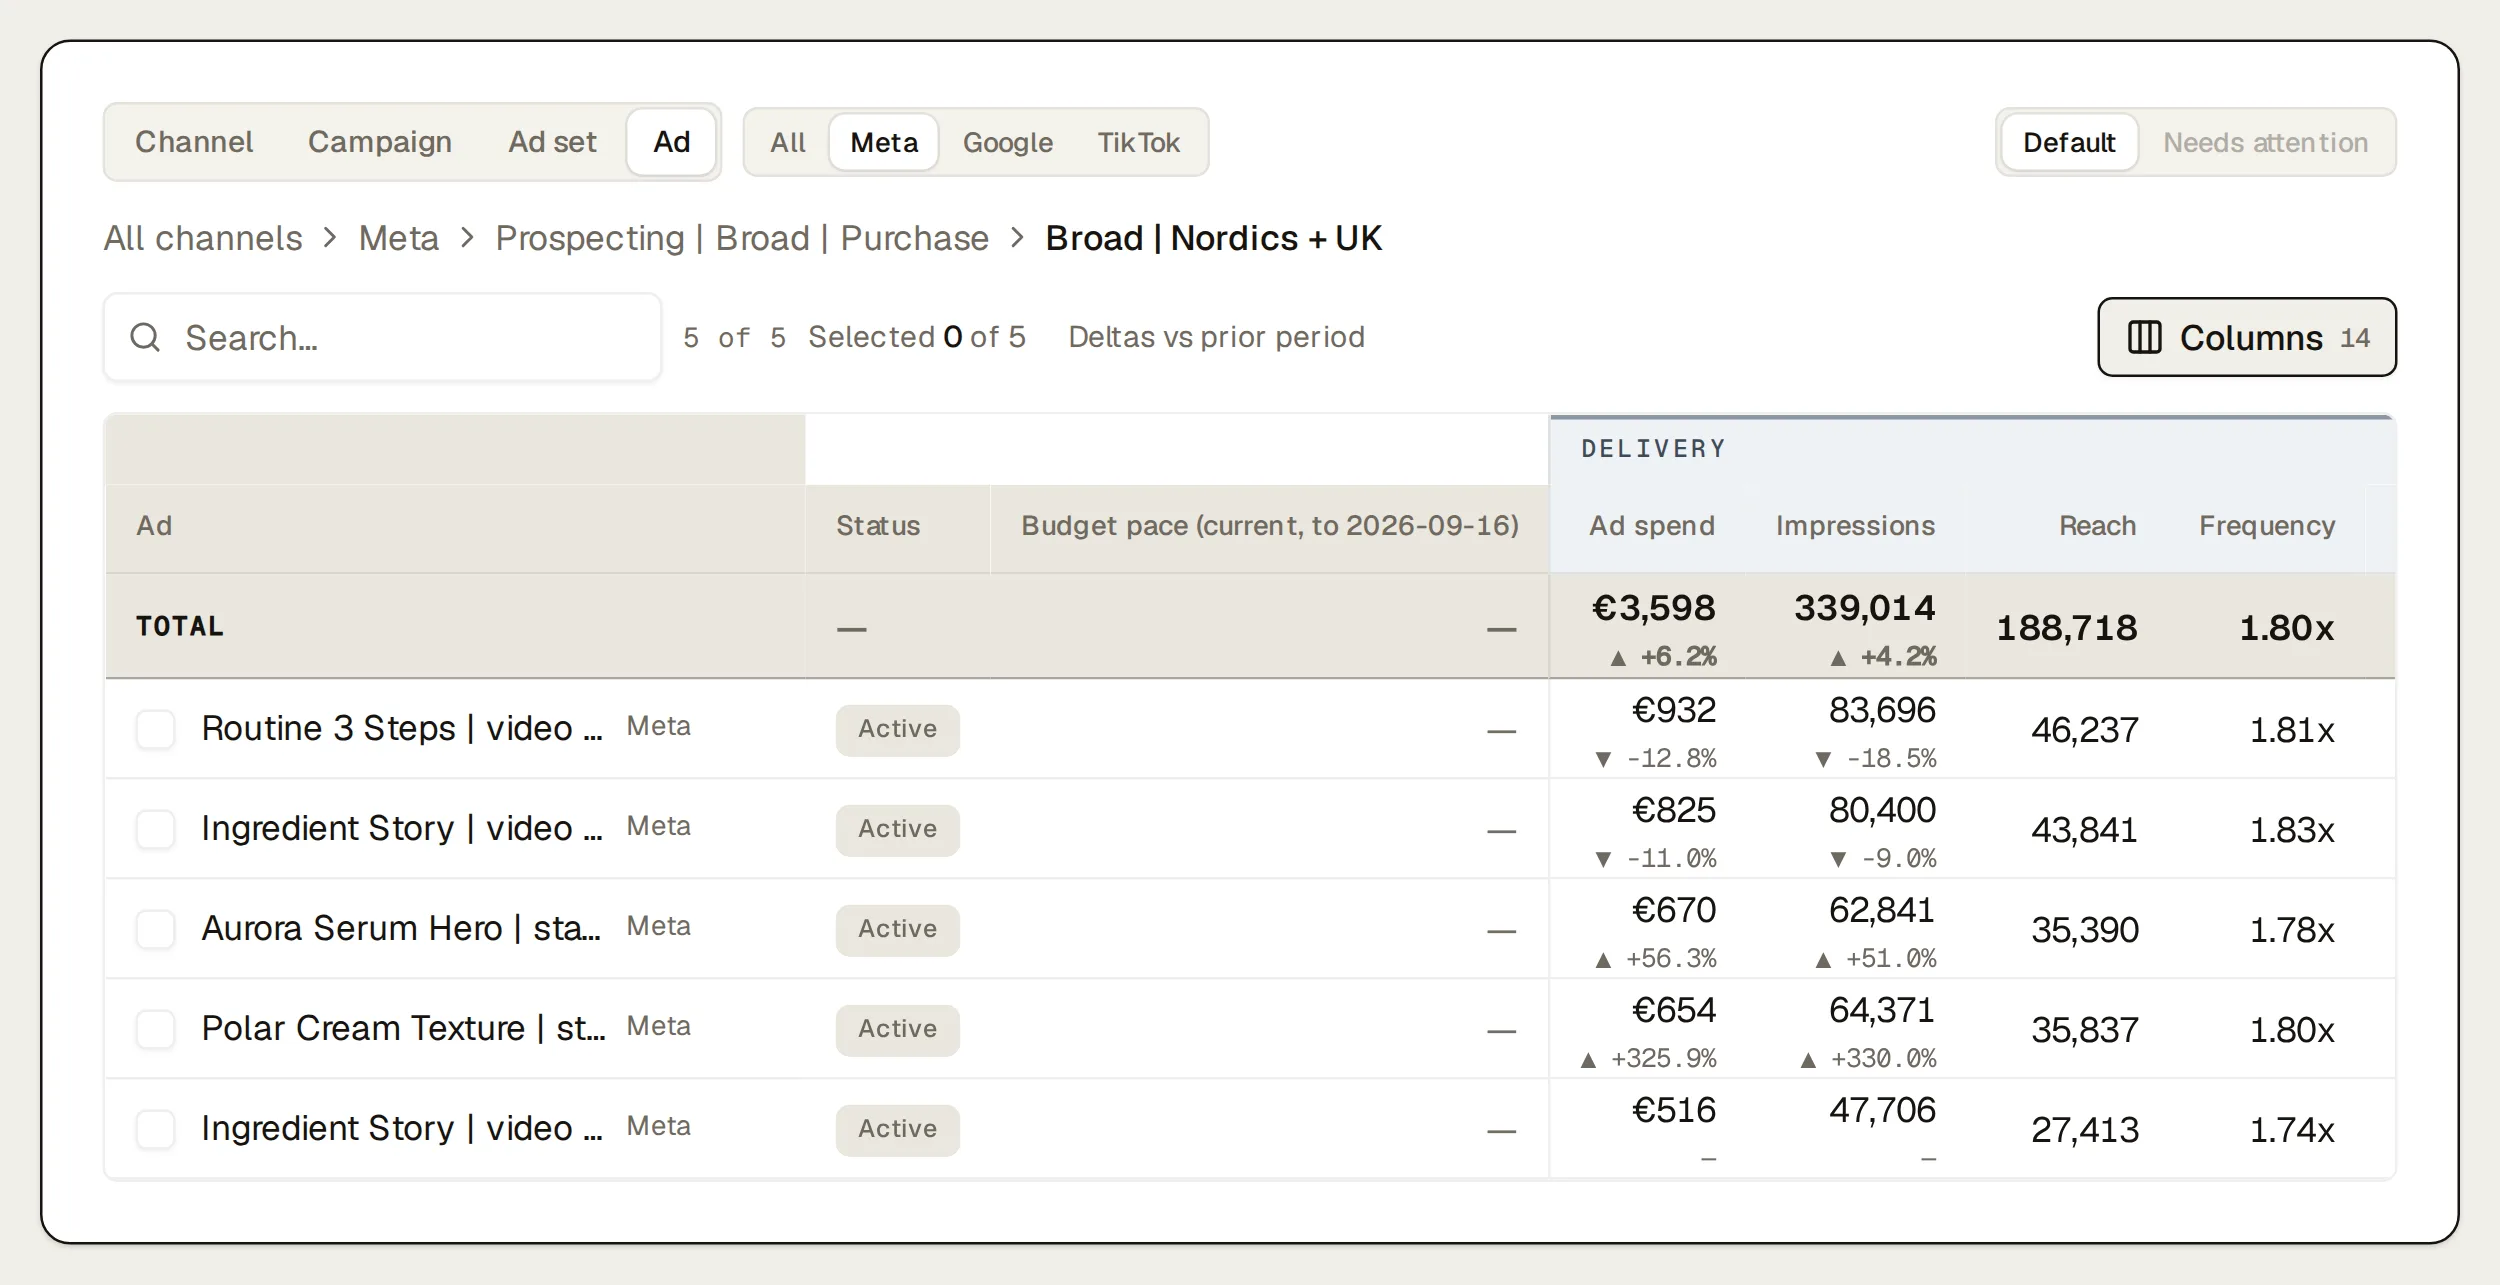Click the Broad | Nordics + UK breadcrumb

tap(1214, 238)
